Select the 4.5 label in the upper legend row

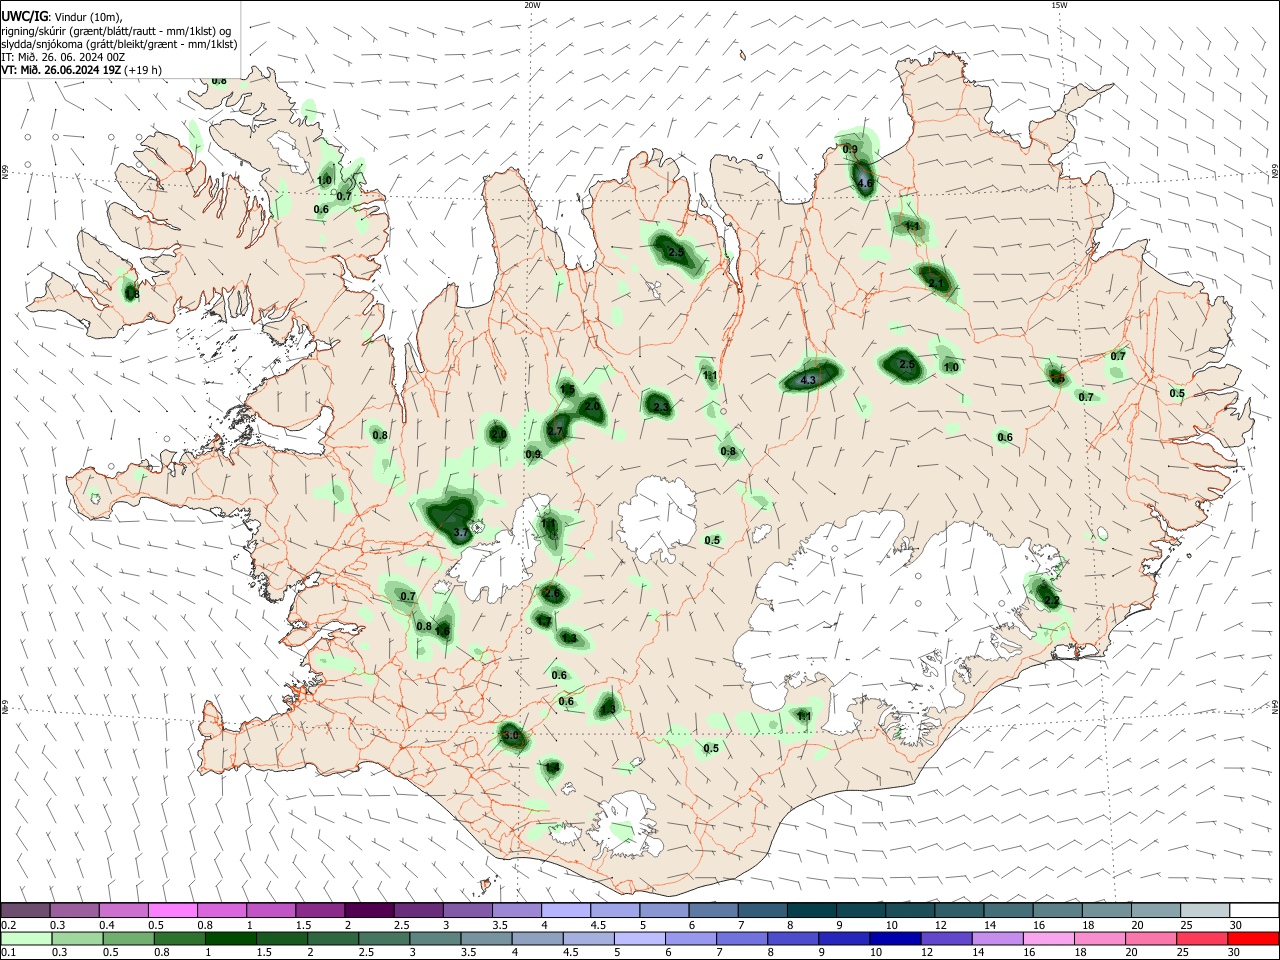(x=599, y=925)
